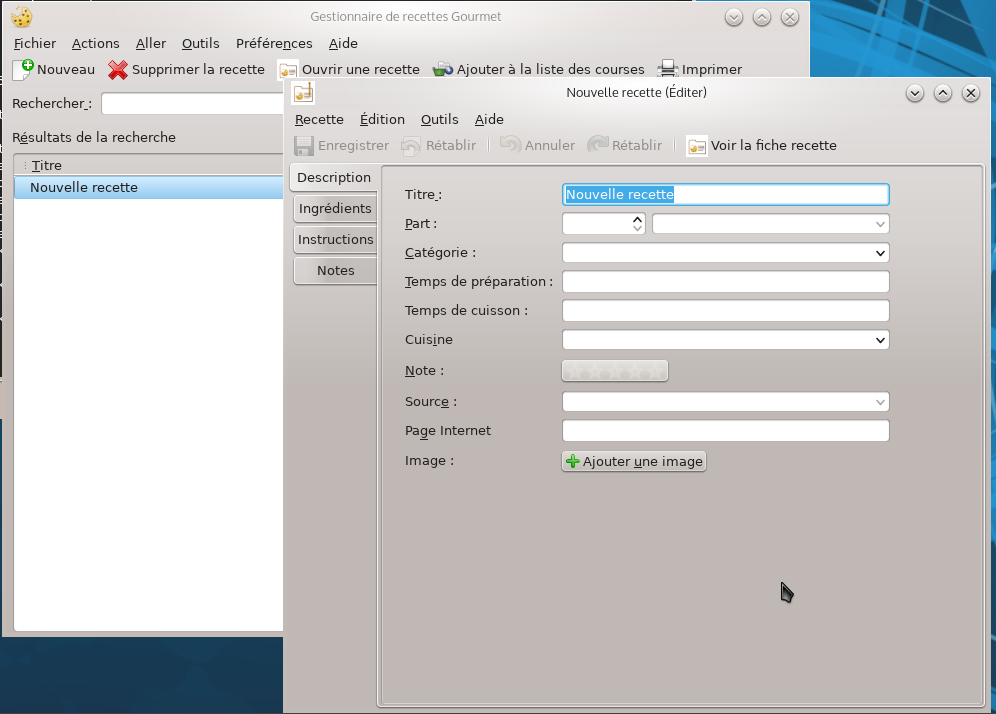Open the Édition menu
Screen dimensions: 996x714
tap(382, 119)
